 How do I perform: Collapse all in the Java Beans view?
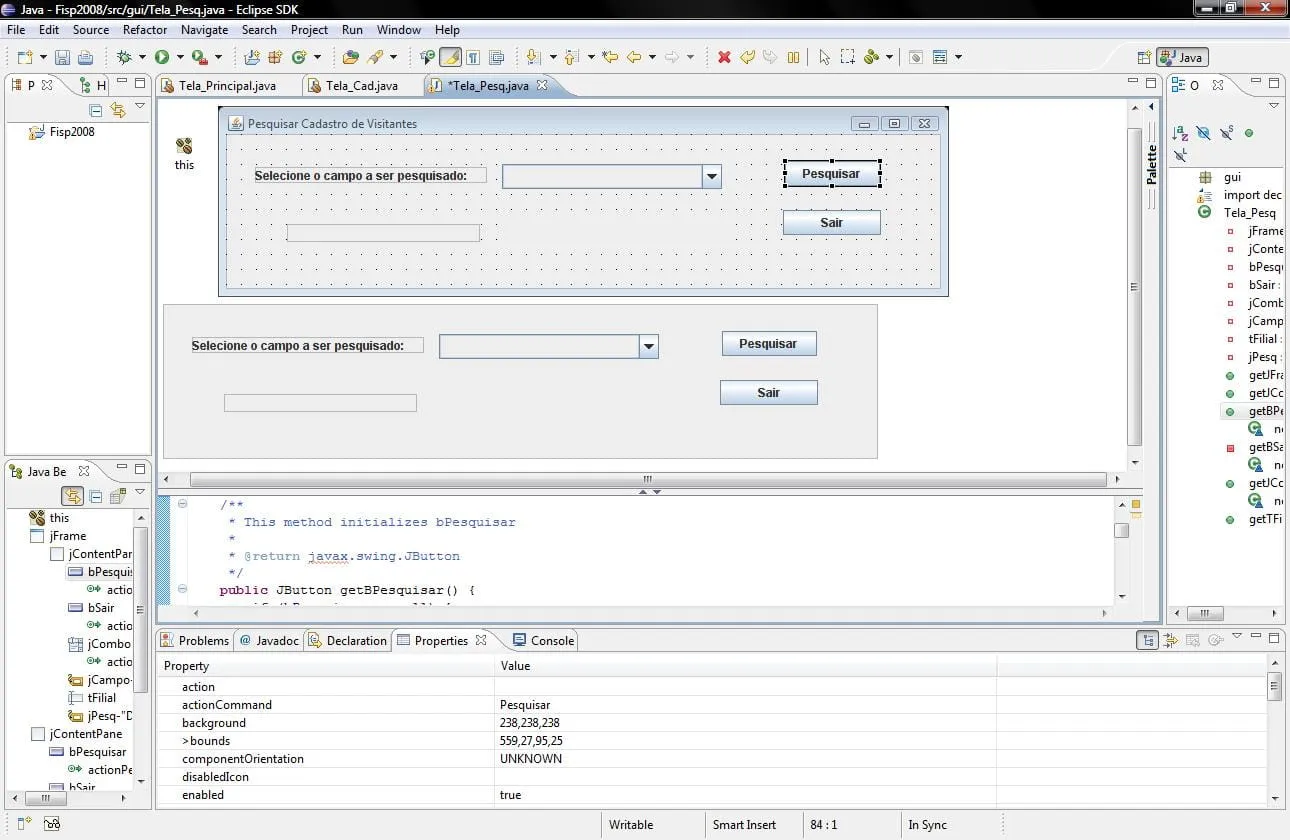pyautogui.click(x=95, y=496)
